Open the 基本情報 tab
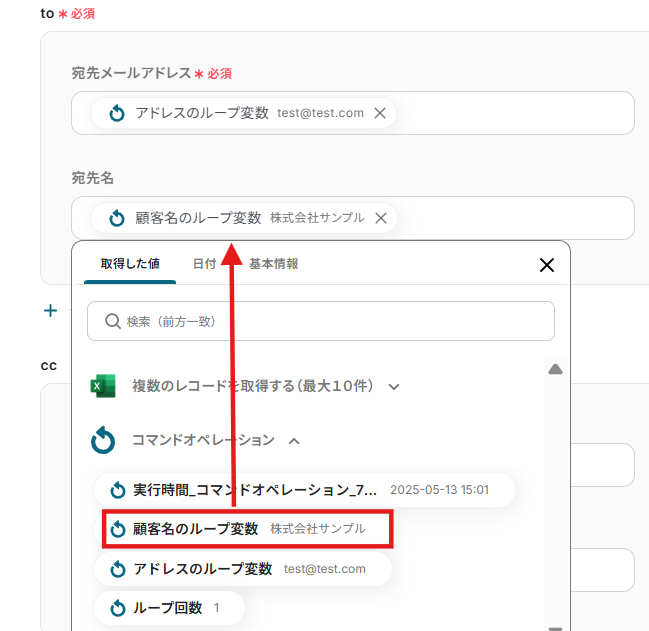 click(273, 264)
